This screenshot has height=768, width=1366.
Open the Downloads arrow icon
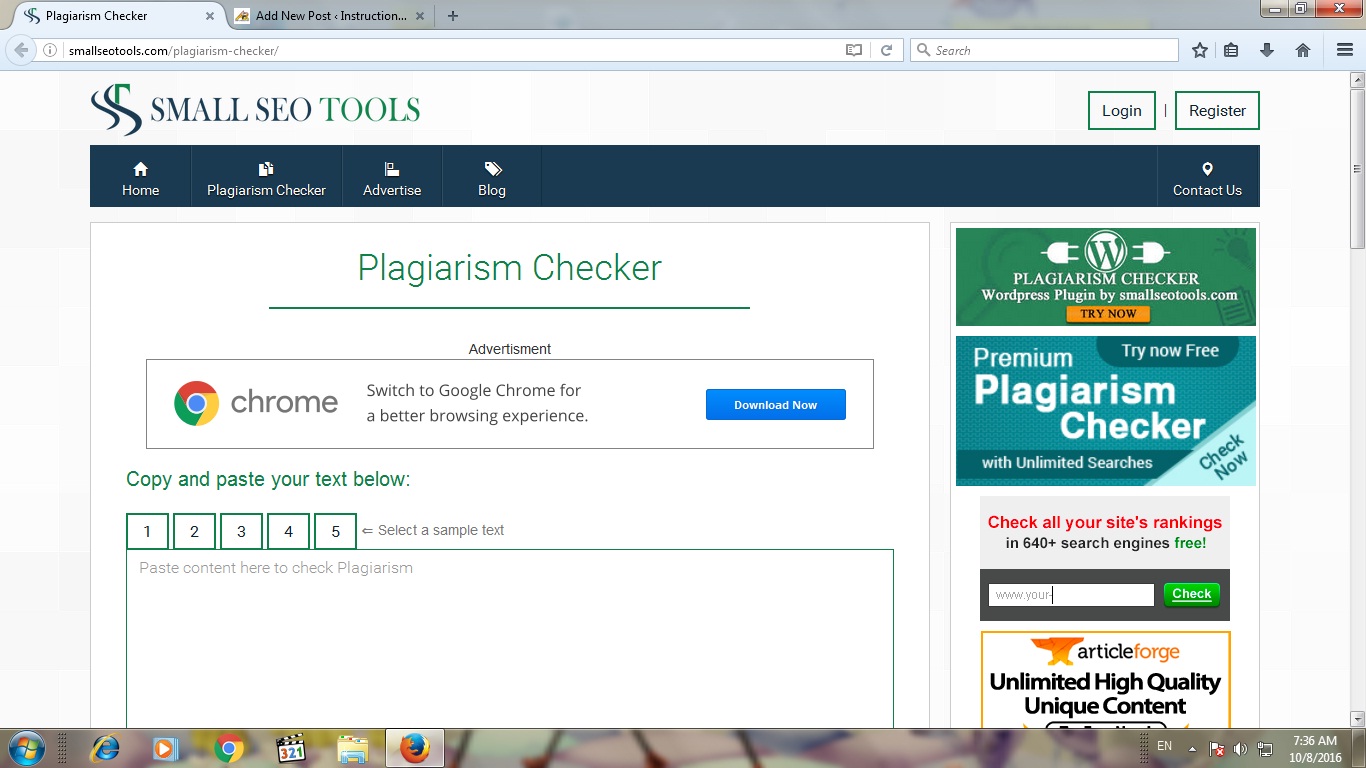(1267, 50)
